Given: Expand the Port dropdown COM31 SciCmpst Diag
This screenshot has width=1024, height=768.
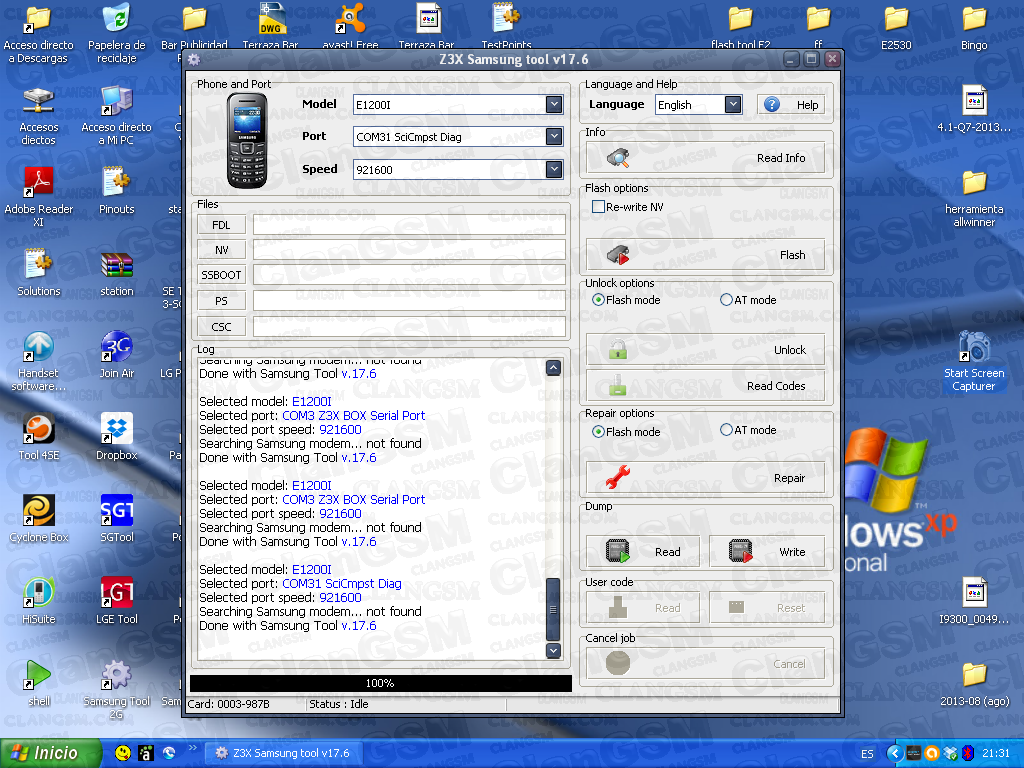Looking at the screenshot, I should (554, 136).
